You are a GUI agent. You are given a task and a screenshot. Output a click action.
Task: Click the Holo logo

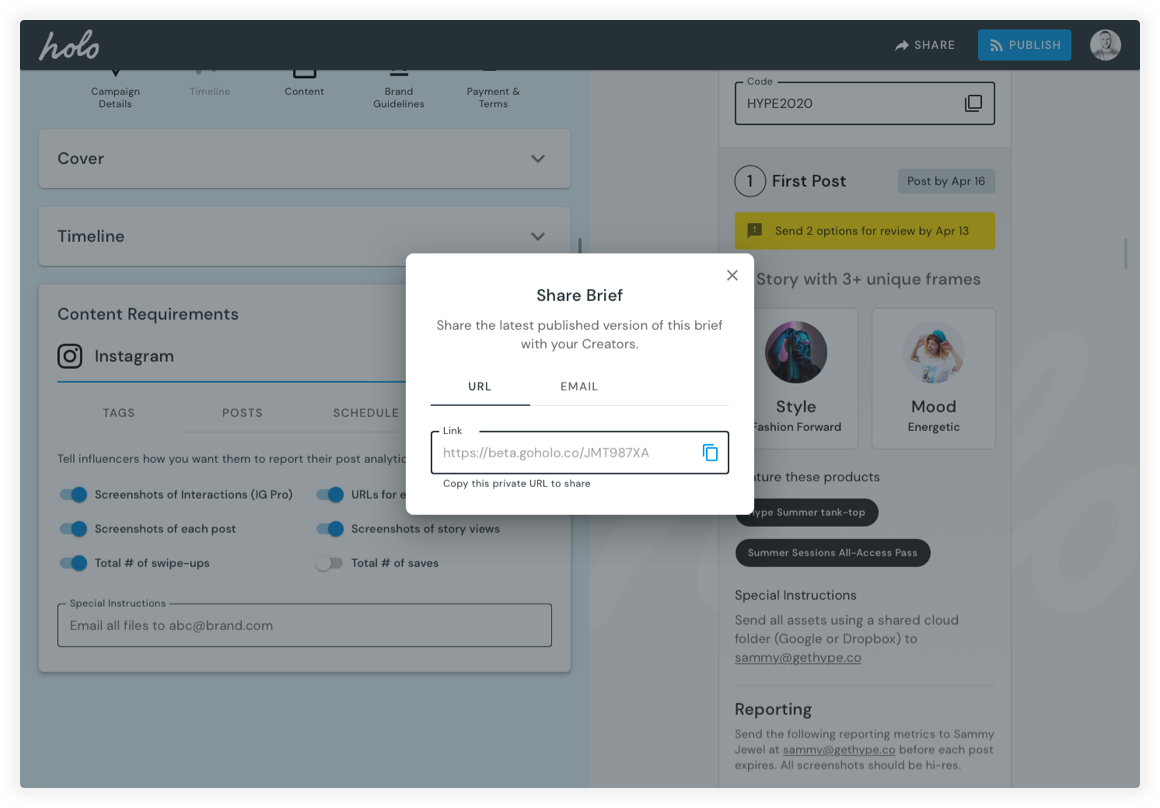(x=69, y=45)
